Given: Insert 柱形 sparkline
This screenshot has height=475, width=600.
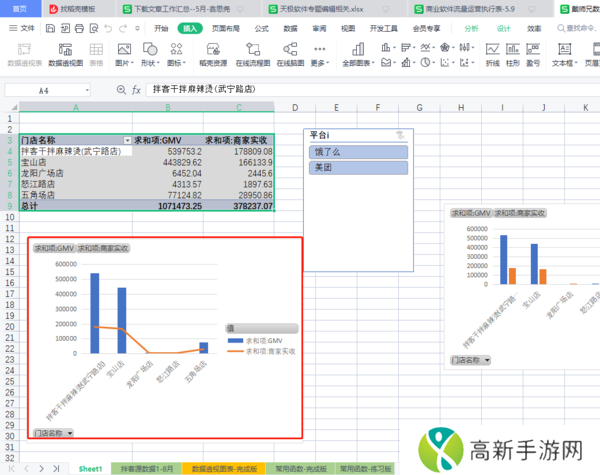Looking at the screenshot, I should pyautogui.click(x=513, y=55).
